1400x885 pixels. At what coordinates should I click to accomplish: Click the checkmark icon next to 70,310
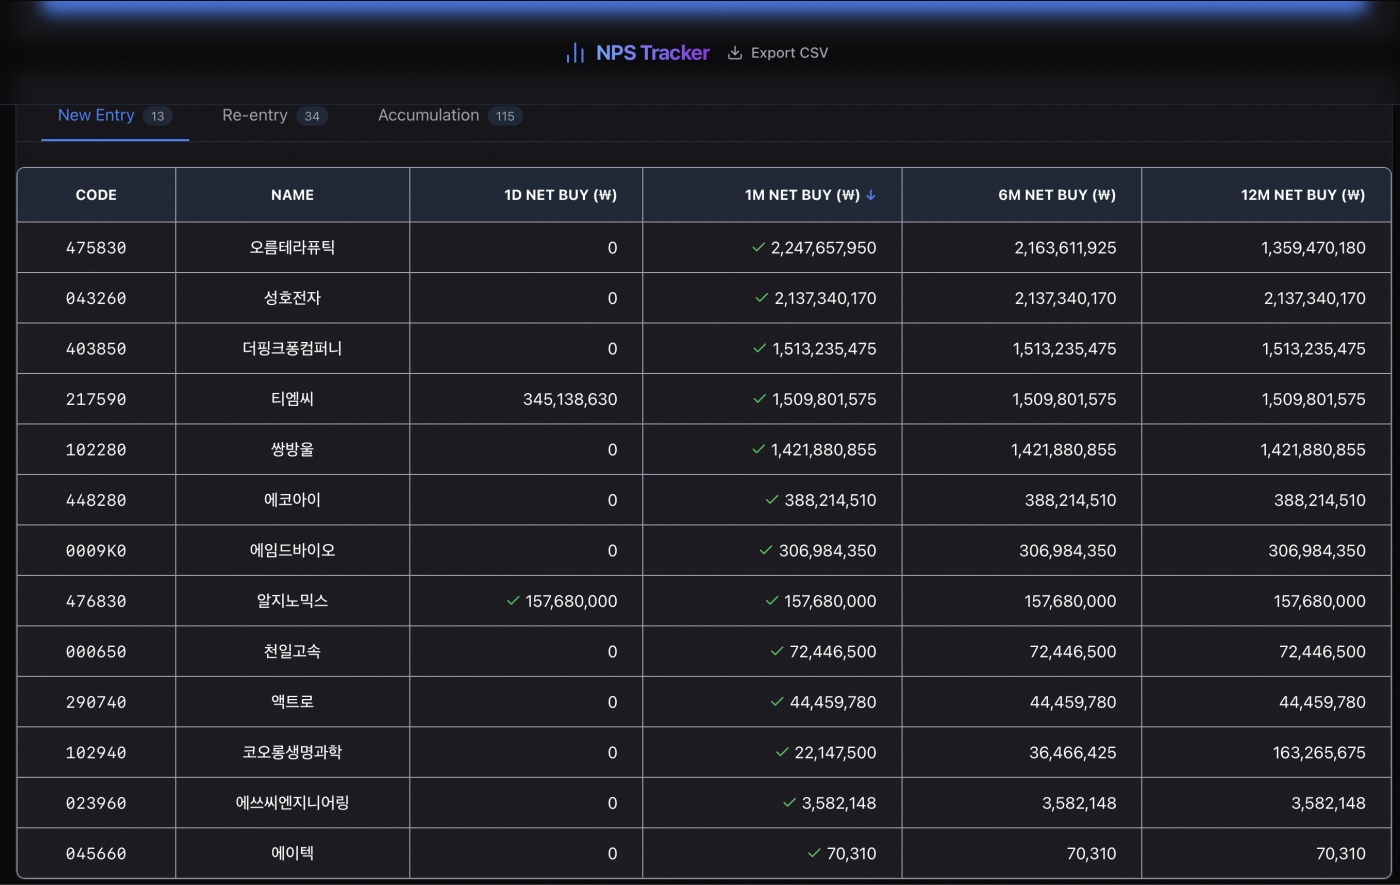pyautogui.click(x=814, y=853)
